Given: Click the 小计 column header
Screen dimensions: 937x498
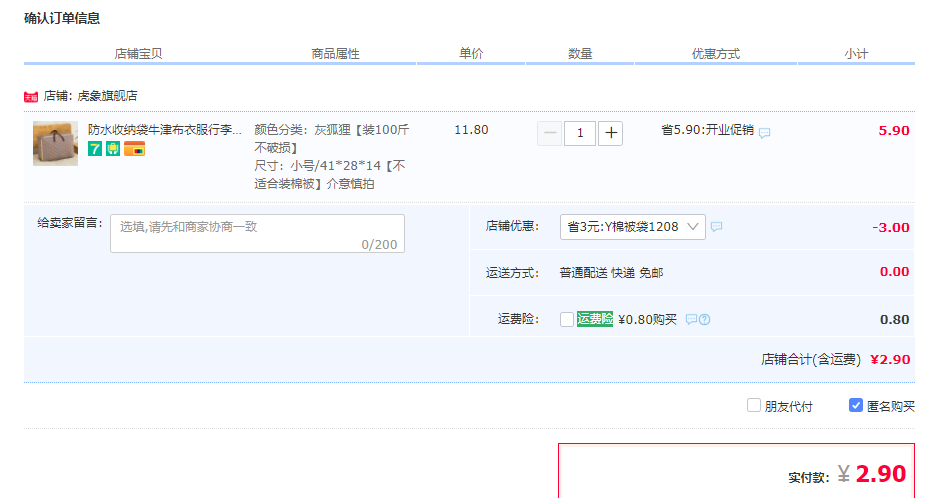Looking at the screenshot, I should click(x=856, y=54).
